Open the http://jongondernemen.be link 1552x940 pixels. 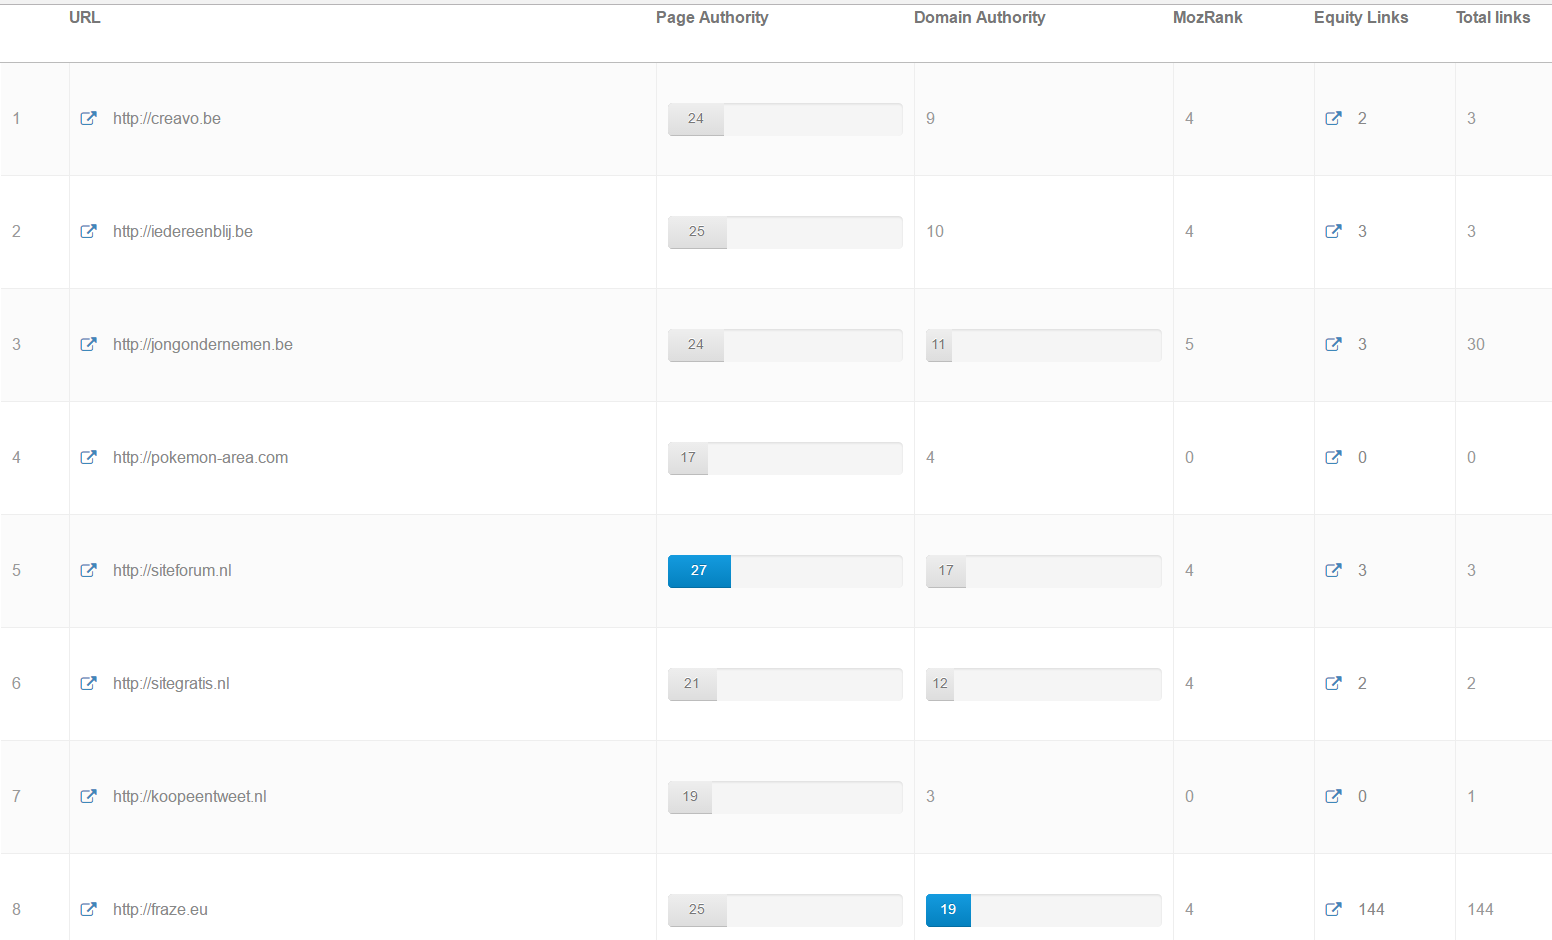(203, 344)
